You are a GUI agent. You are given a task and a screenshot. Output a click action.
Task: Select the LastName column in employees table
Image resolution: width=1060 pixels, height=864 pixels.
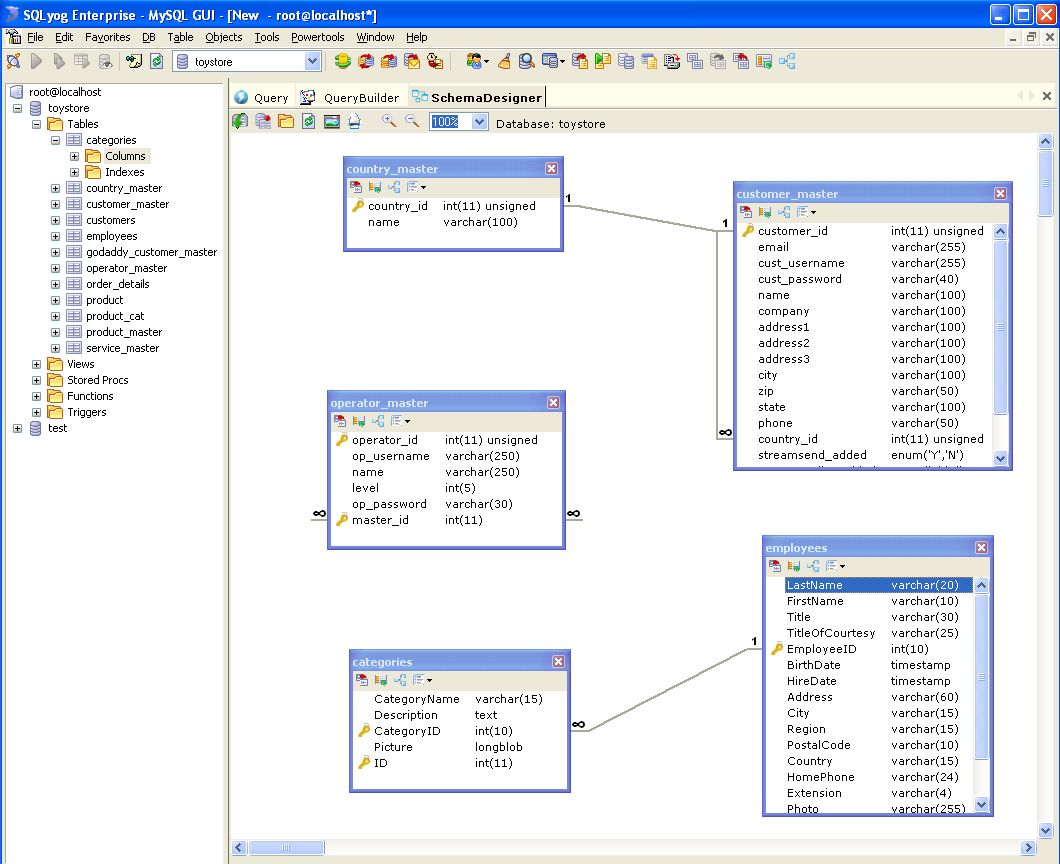click(836, 585)
